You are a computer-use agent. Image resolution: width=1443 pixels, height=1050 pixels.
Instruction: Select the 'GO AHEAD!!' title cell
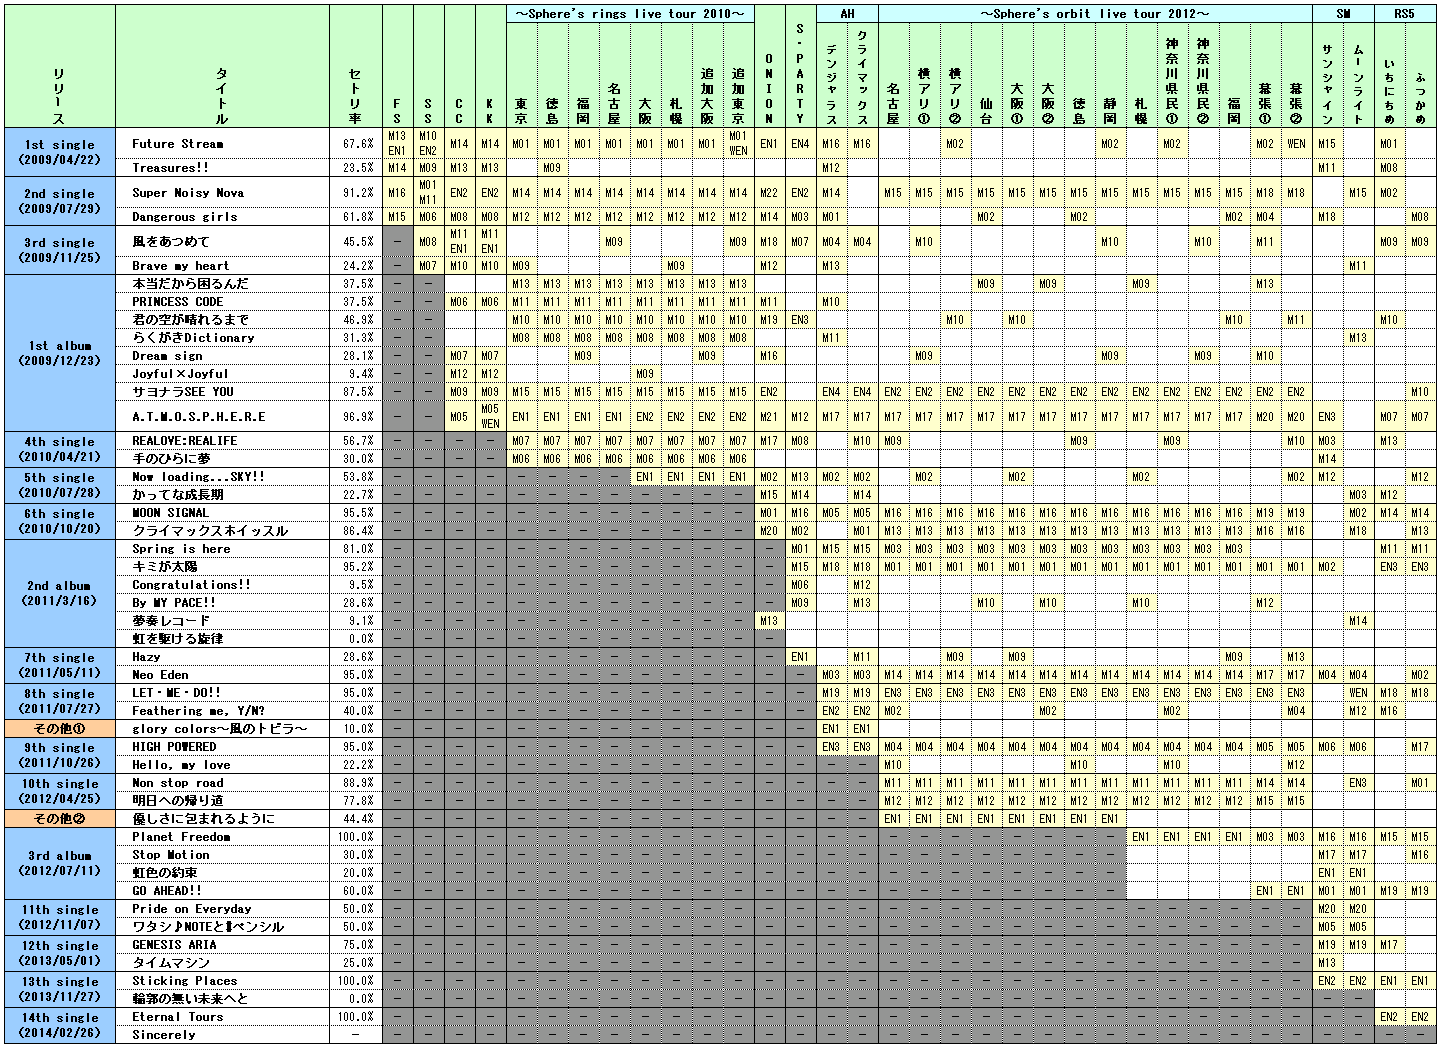point(222,891)
